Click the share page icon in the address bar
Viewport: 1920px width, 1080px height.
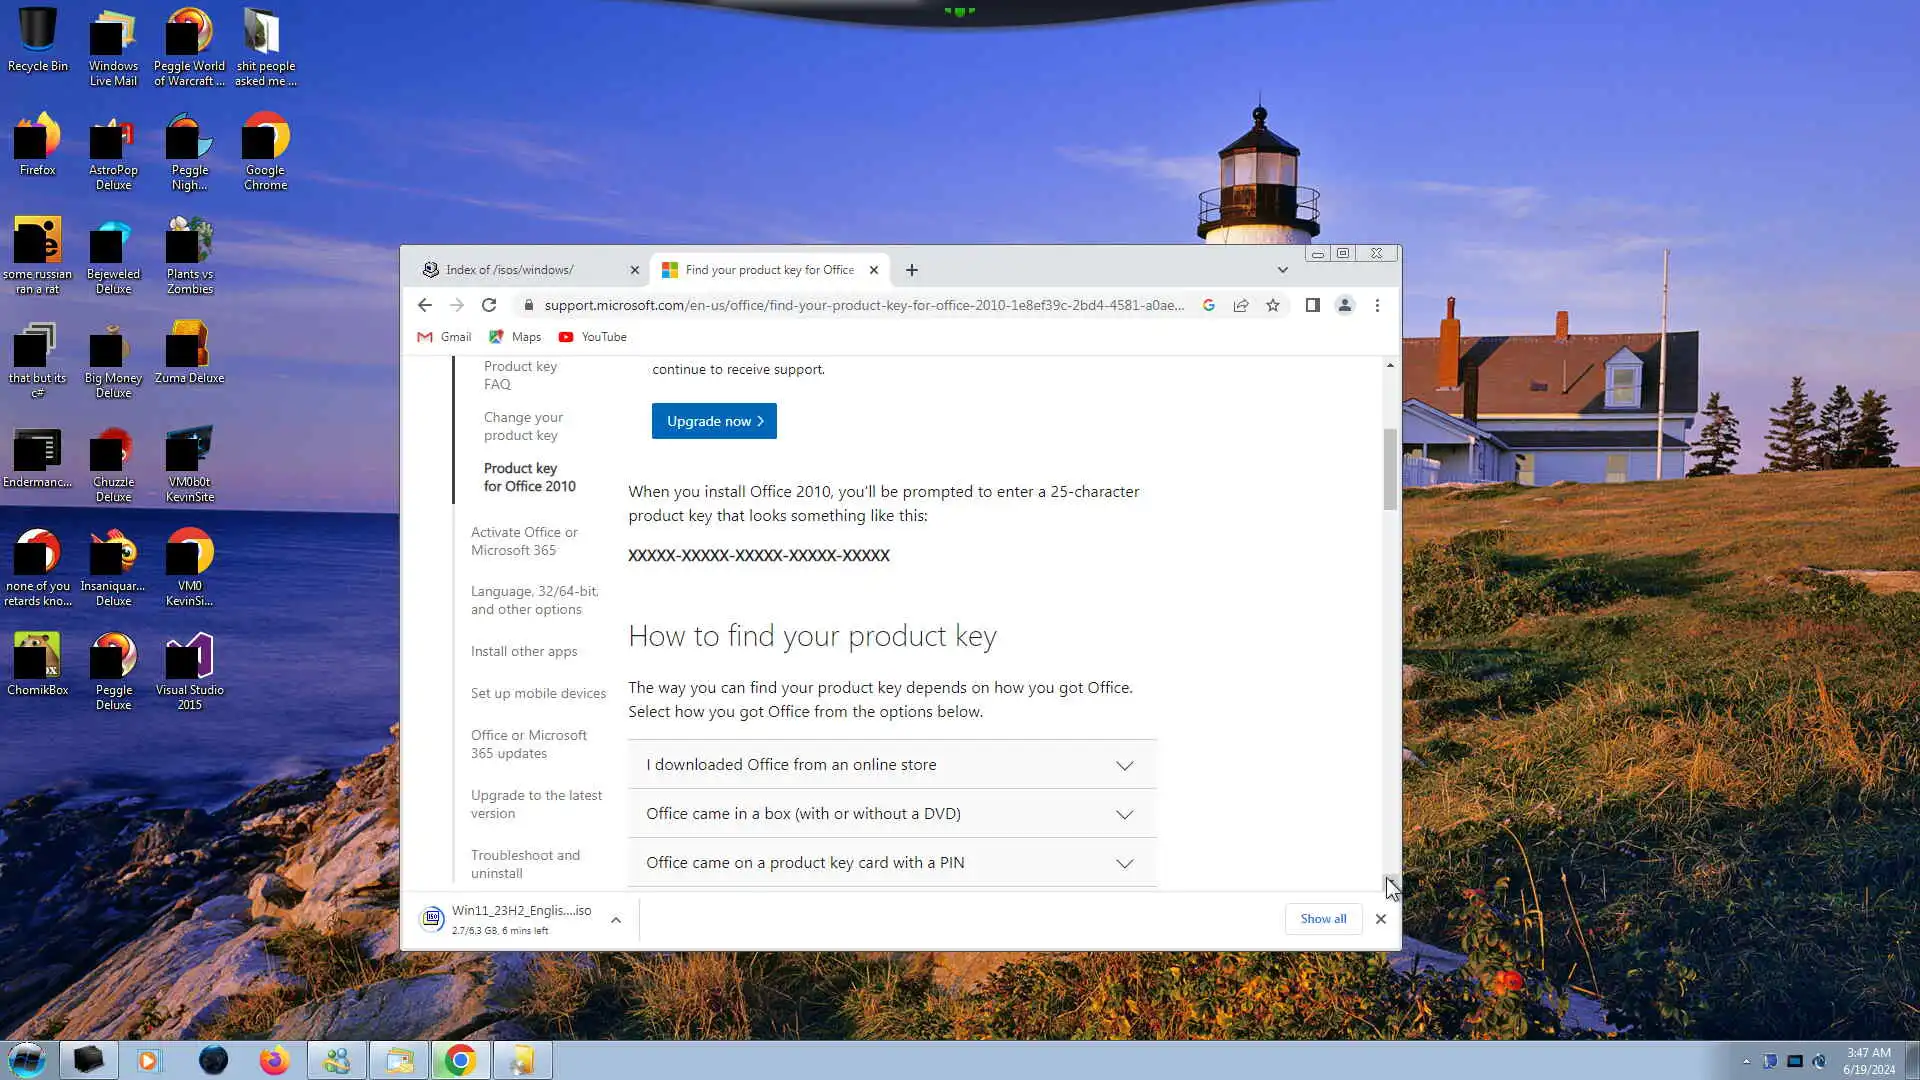(1241, 305)
